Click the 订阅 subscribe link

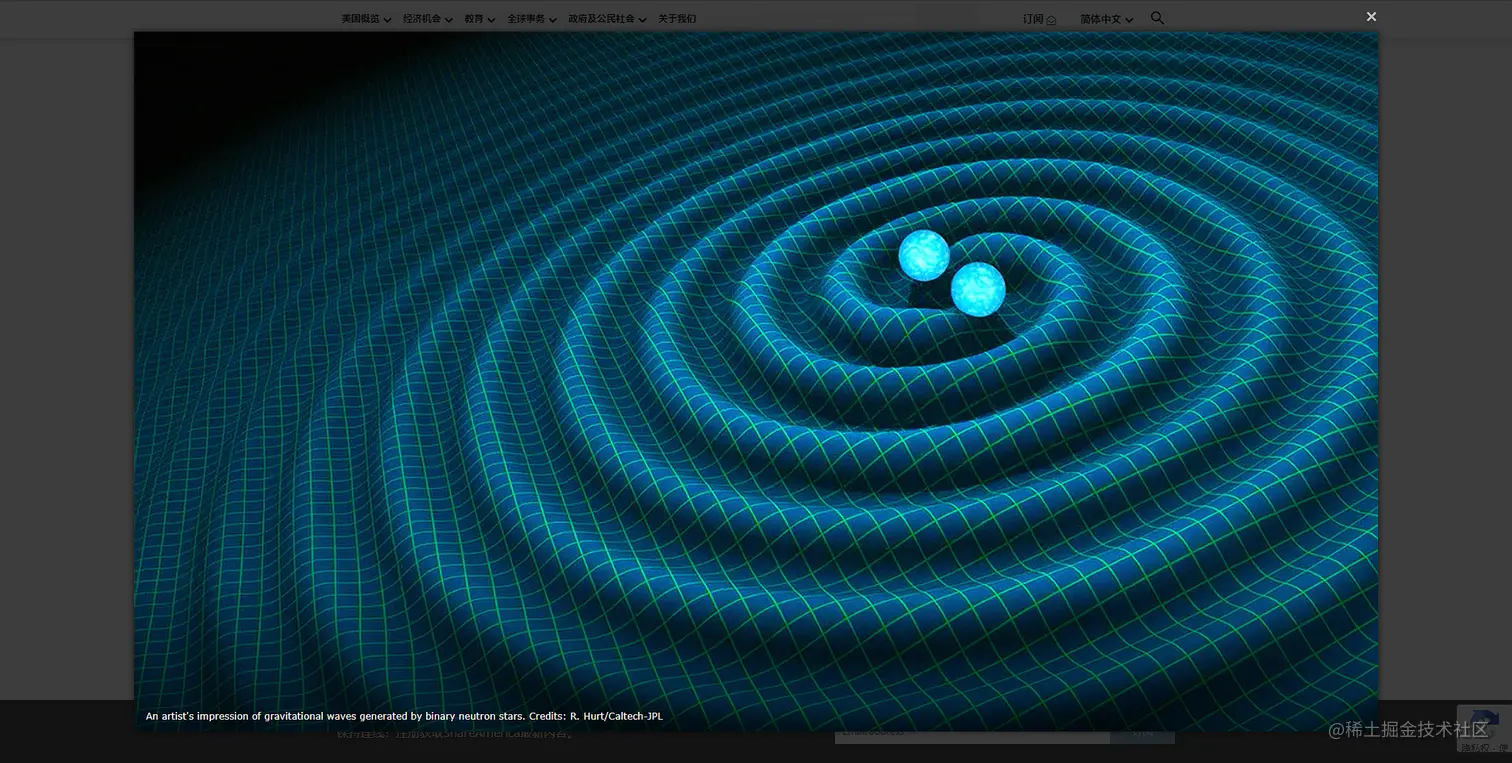click(1040, 19)
